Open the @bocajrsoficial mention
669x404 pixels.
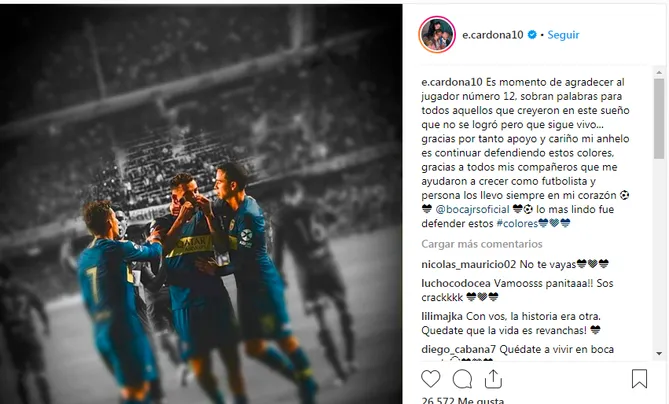pos(472,209)
